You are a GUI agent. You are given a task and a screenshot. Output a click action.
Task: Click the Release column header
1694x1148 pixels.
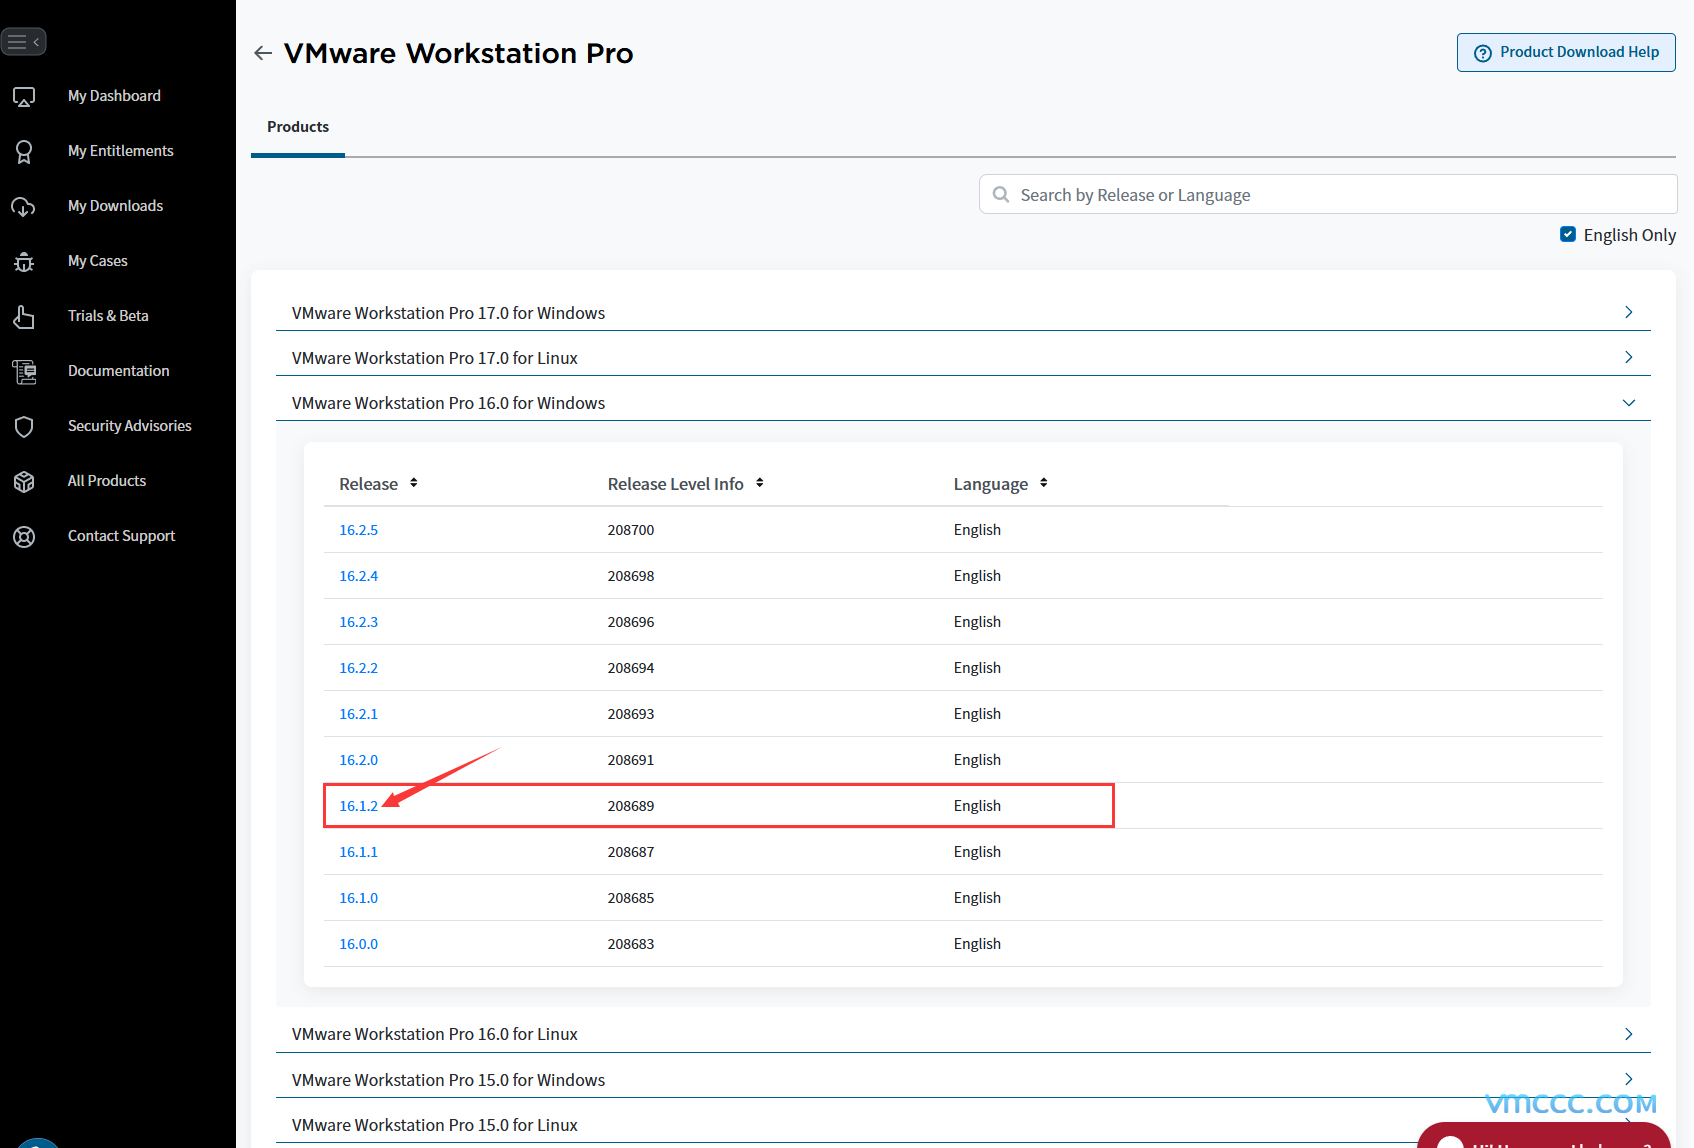click(x=368, y=484)
